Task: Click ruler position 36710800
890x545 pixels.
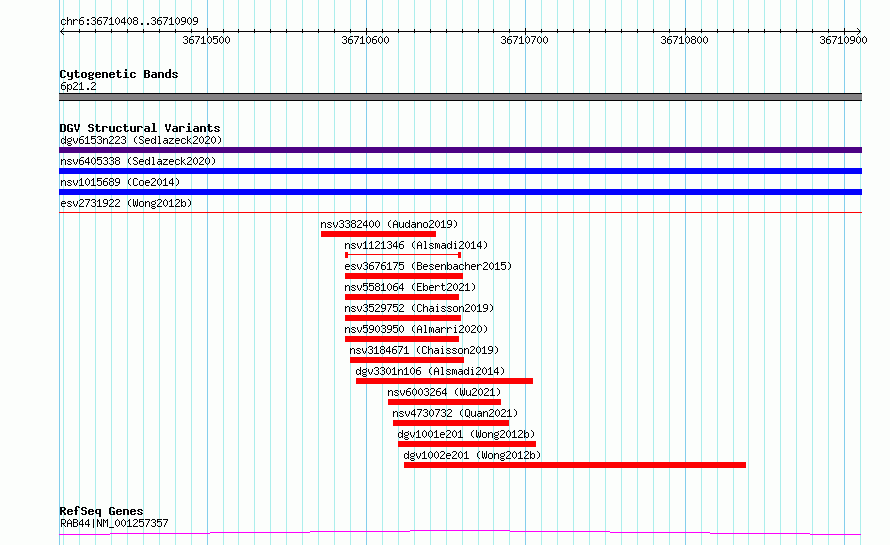Action: [x=685, y=40]
